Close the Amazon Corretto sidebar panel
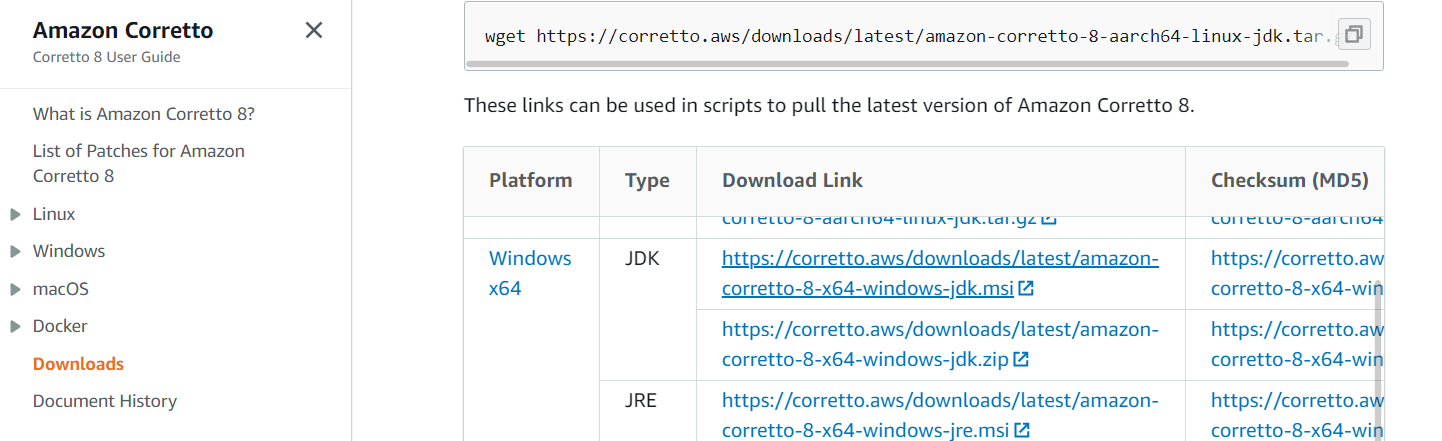Viewport: 1442px width, 441px height. coord(314,31)
